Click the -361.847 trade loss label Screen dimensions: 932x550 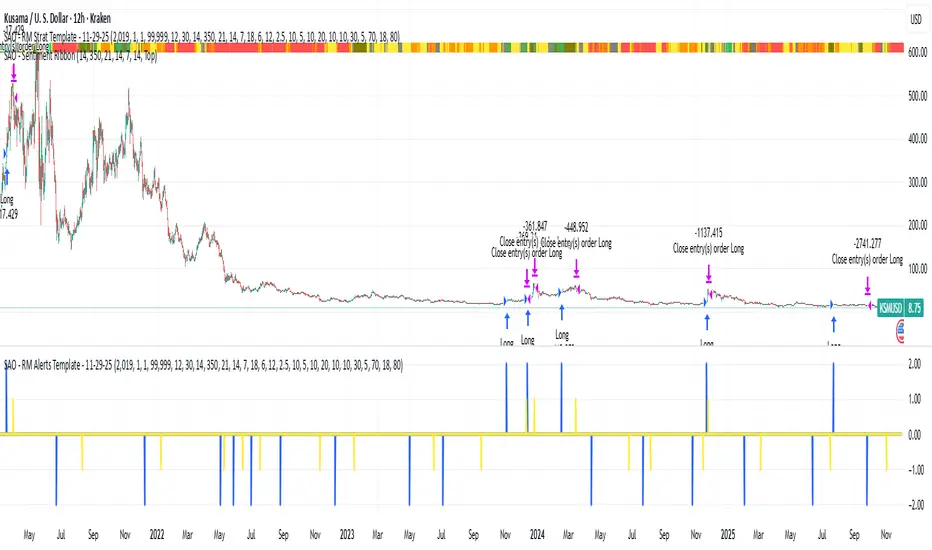coord(535,226)
